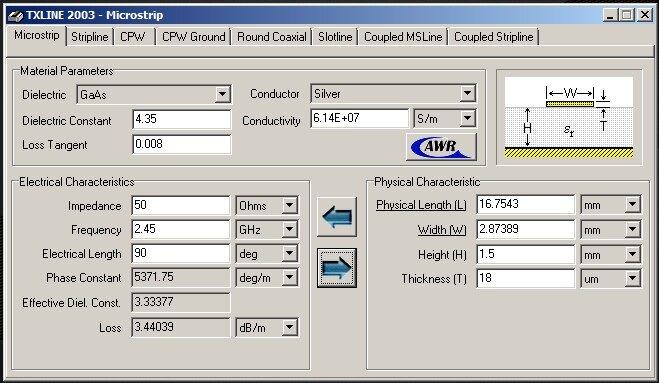Open the Stripline tab
The image size is (659, 383).
click(90, 37)
